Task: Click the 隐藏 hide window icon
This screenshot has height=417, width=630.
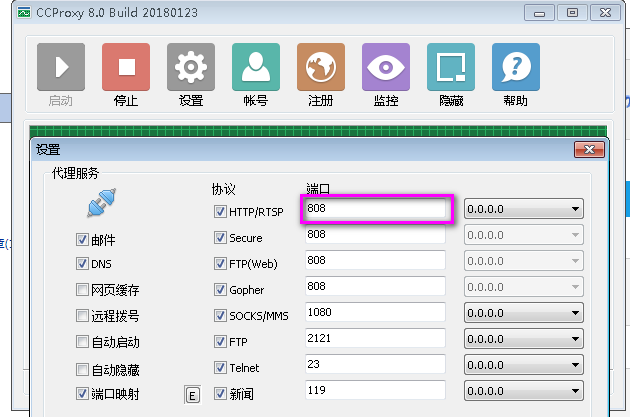Action: point(451,67)
